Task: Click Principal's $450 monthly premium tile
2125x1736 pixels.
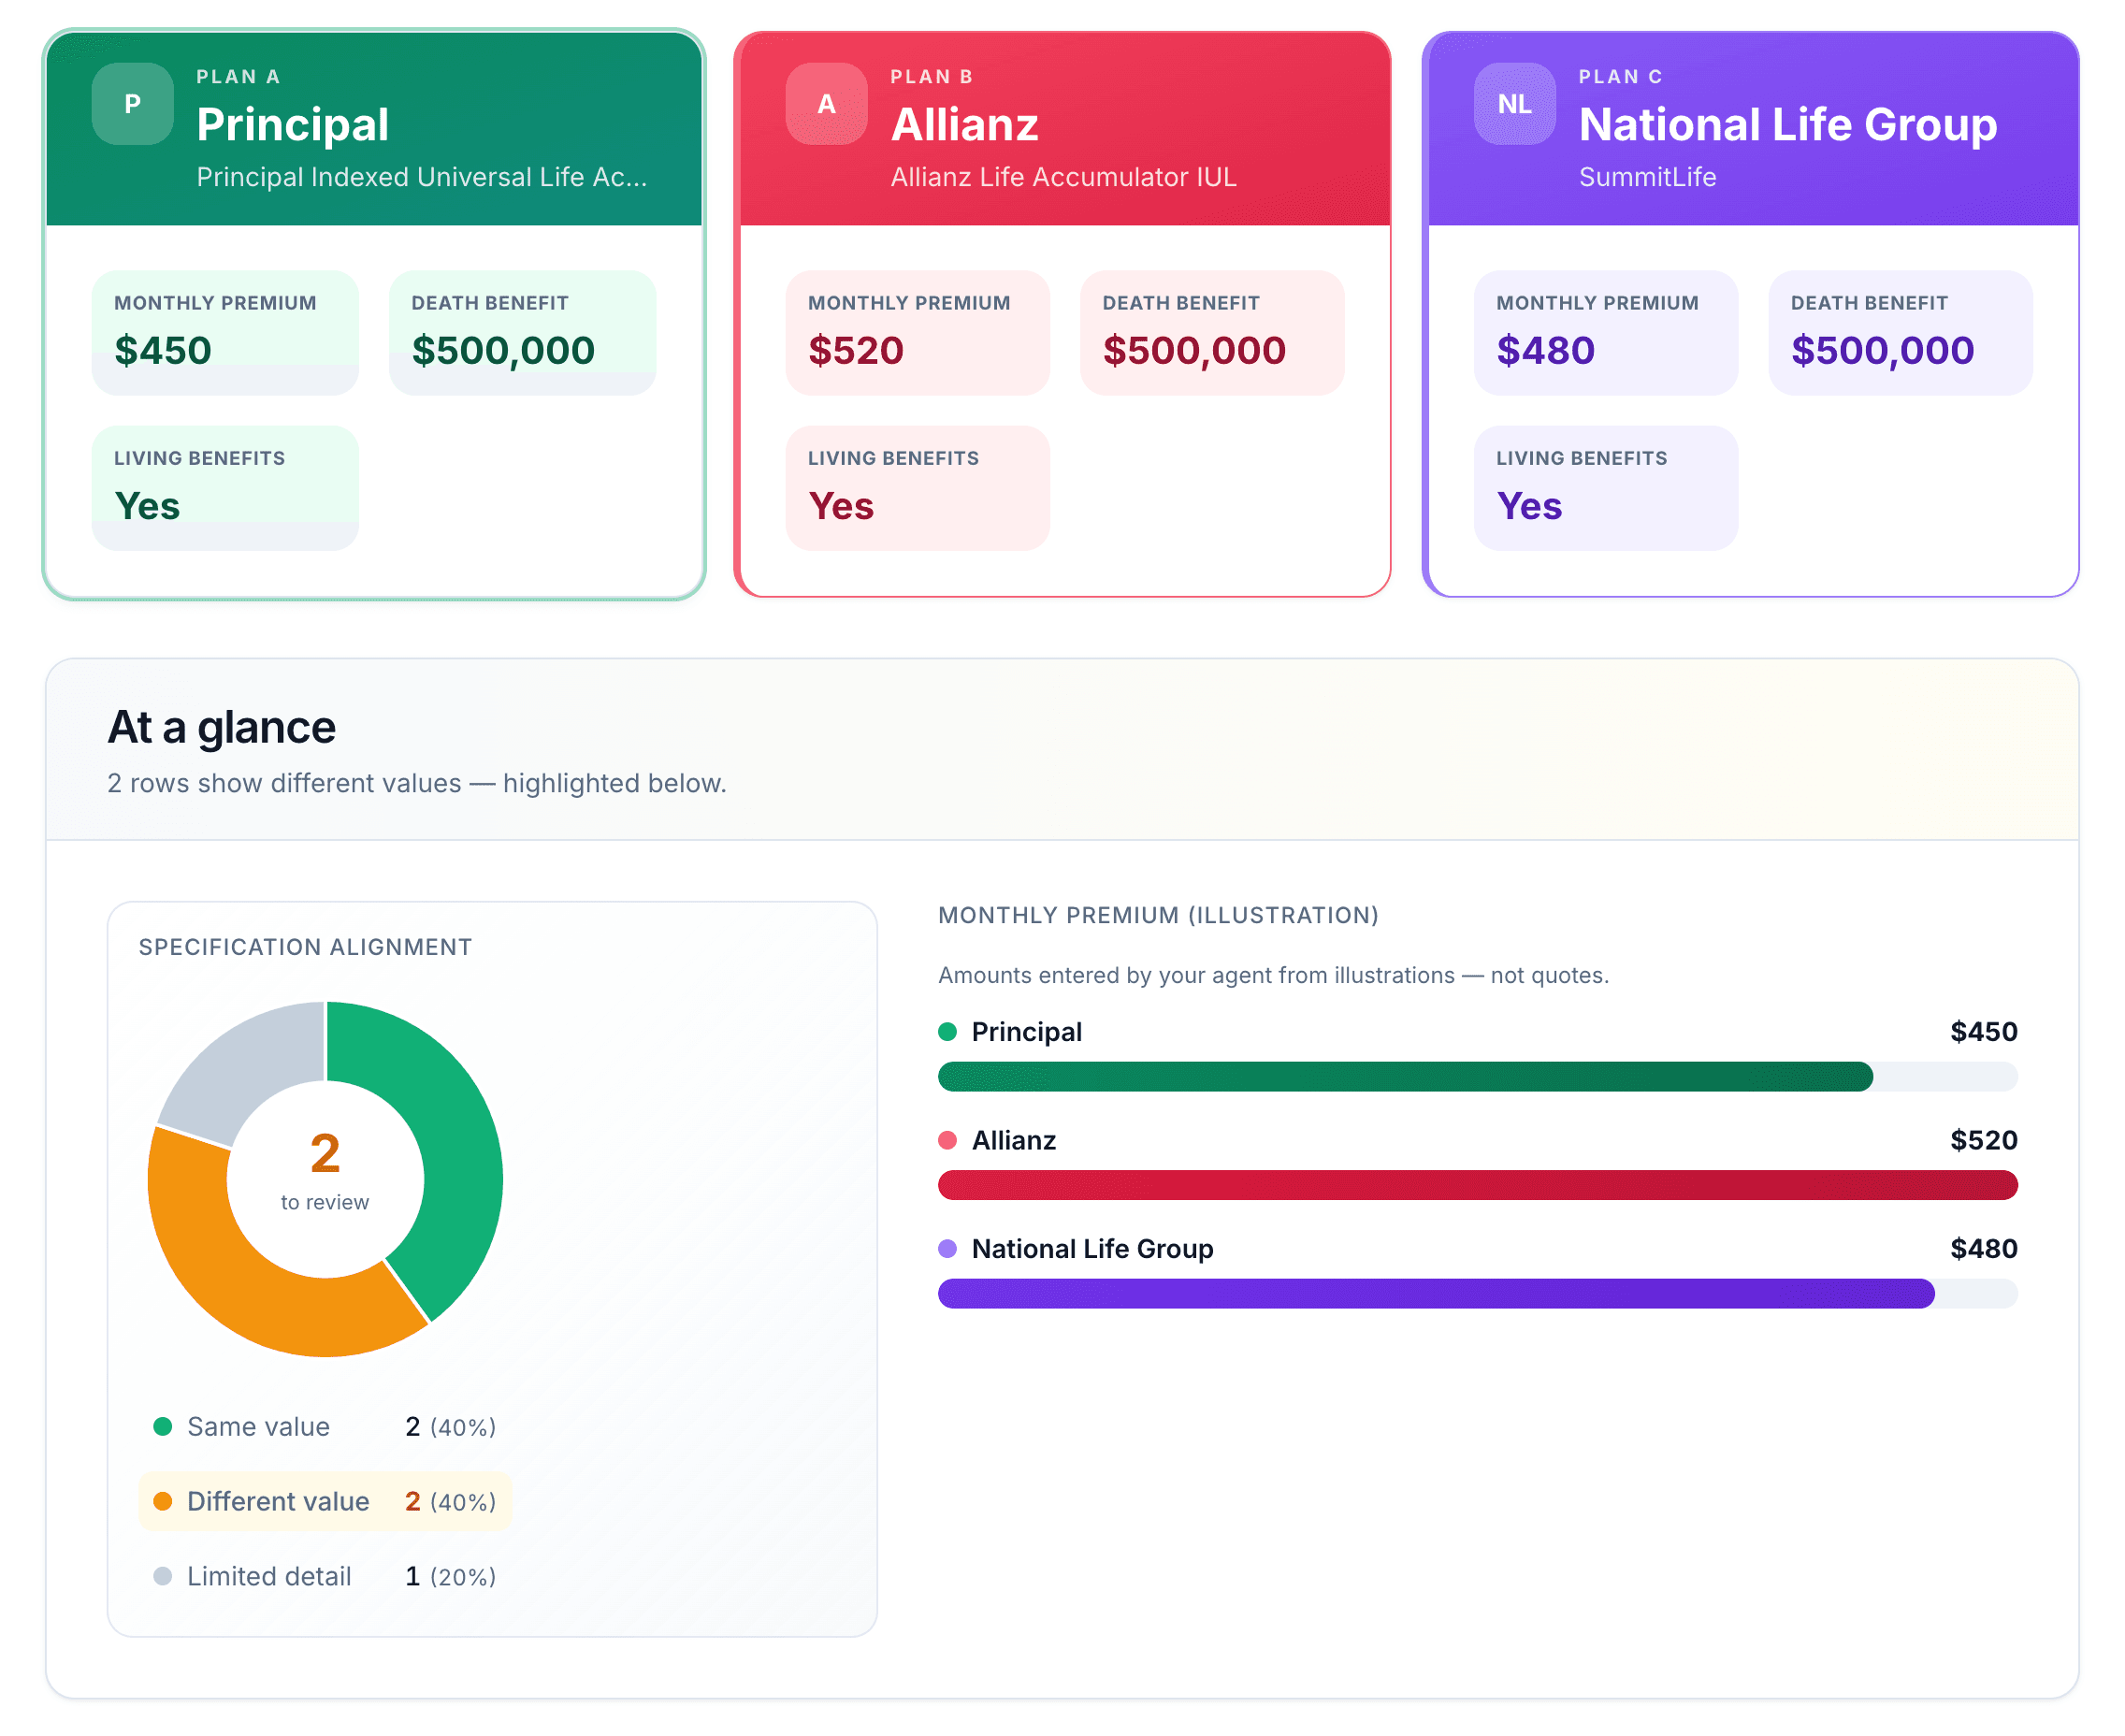Action: 225,333
